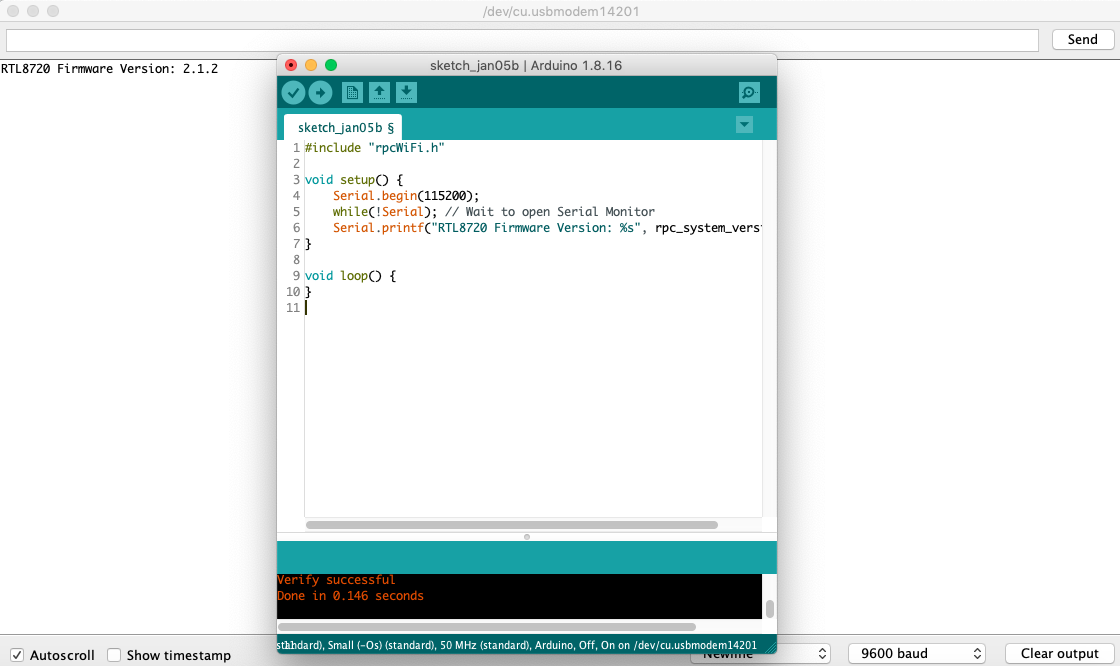The height and width of the screenshot is (666, 1120).
Task: Open a sketch via the Open toolbar icon
Action: click(x=379, y=92)
